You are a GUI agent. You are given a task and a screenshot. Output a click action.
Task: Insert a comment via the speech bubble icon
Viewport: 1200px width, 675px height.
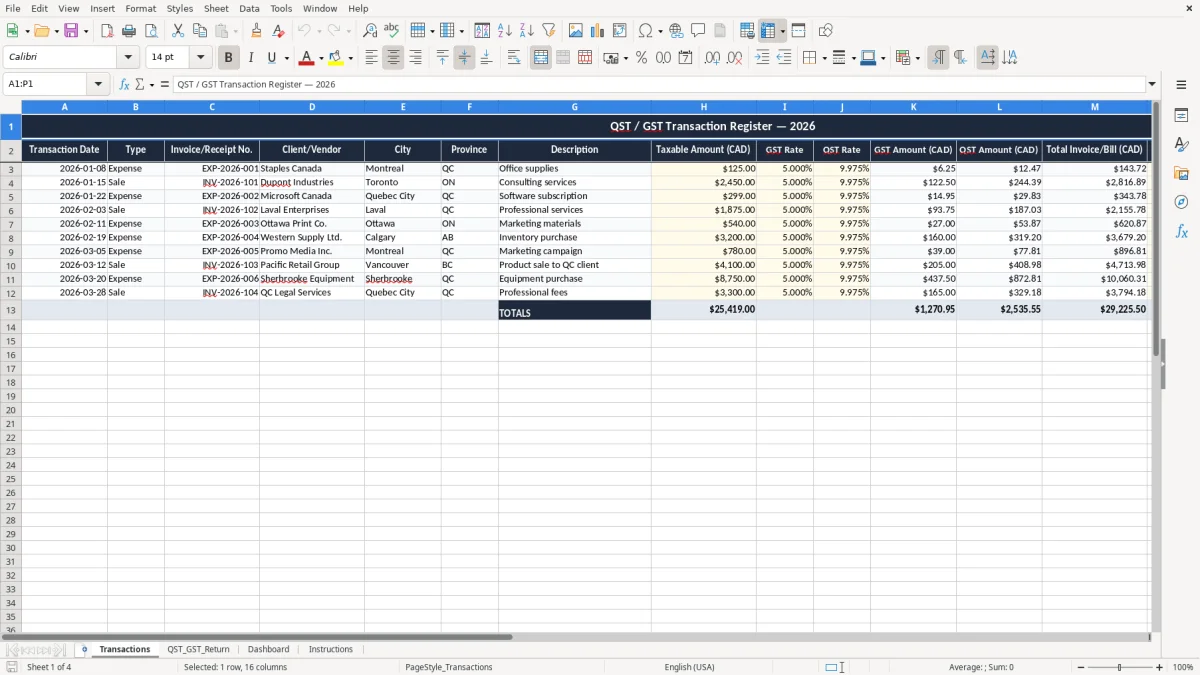(698, 31)
